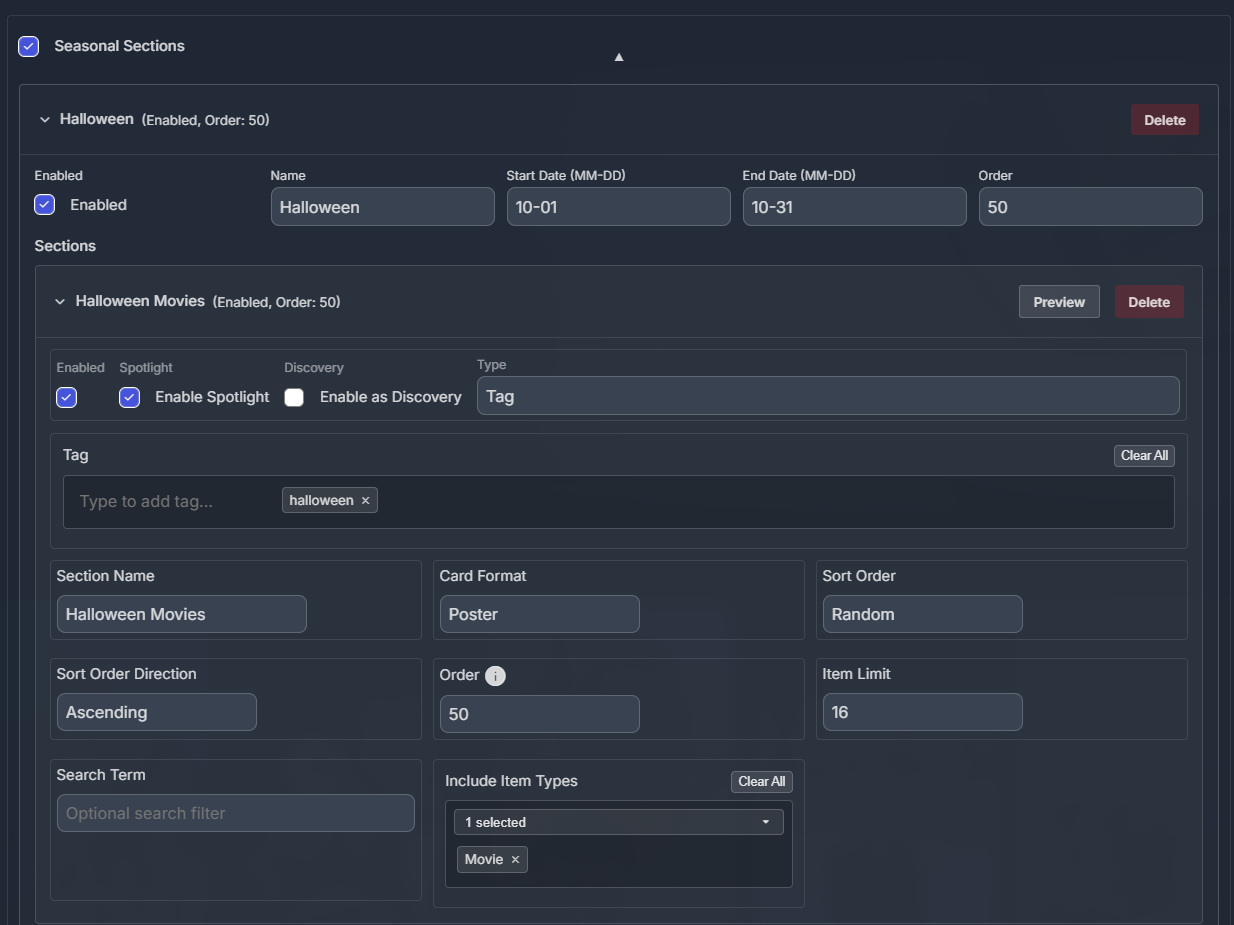Edit the Item Limit field
Image resolution: width=1234 pixels, height=925 pixels.
pos(923,712)
